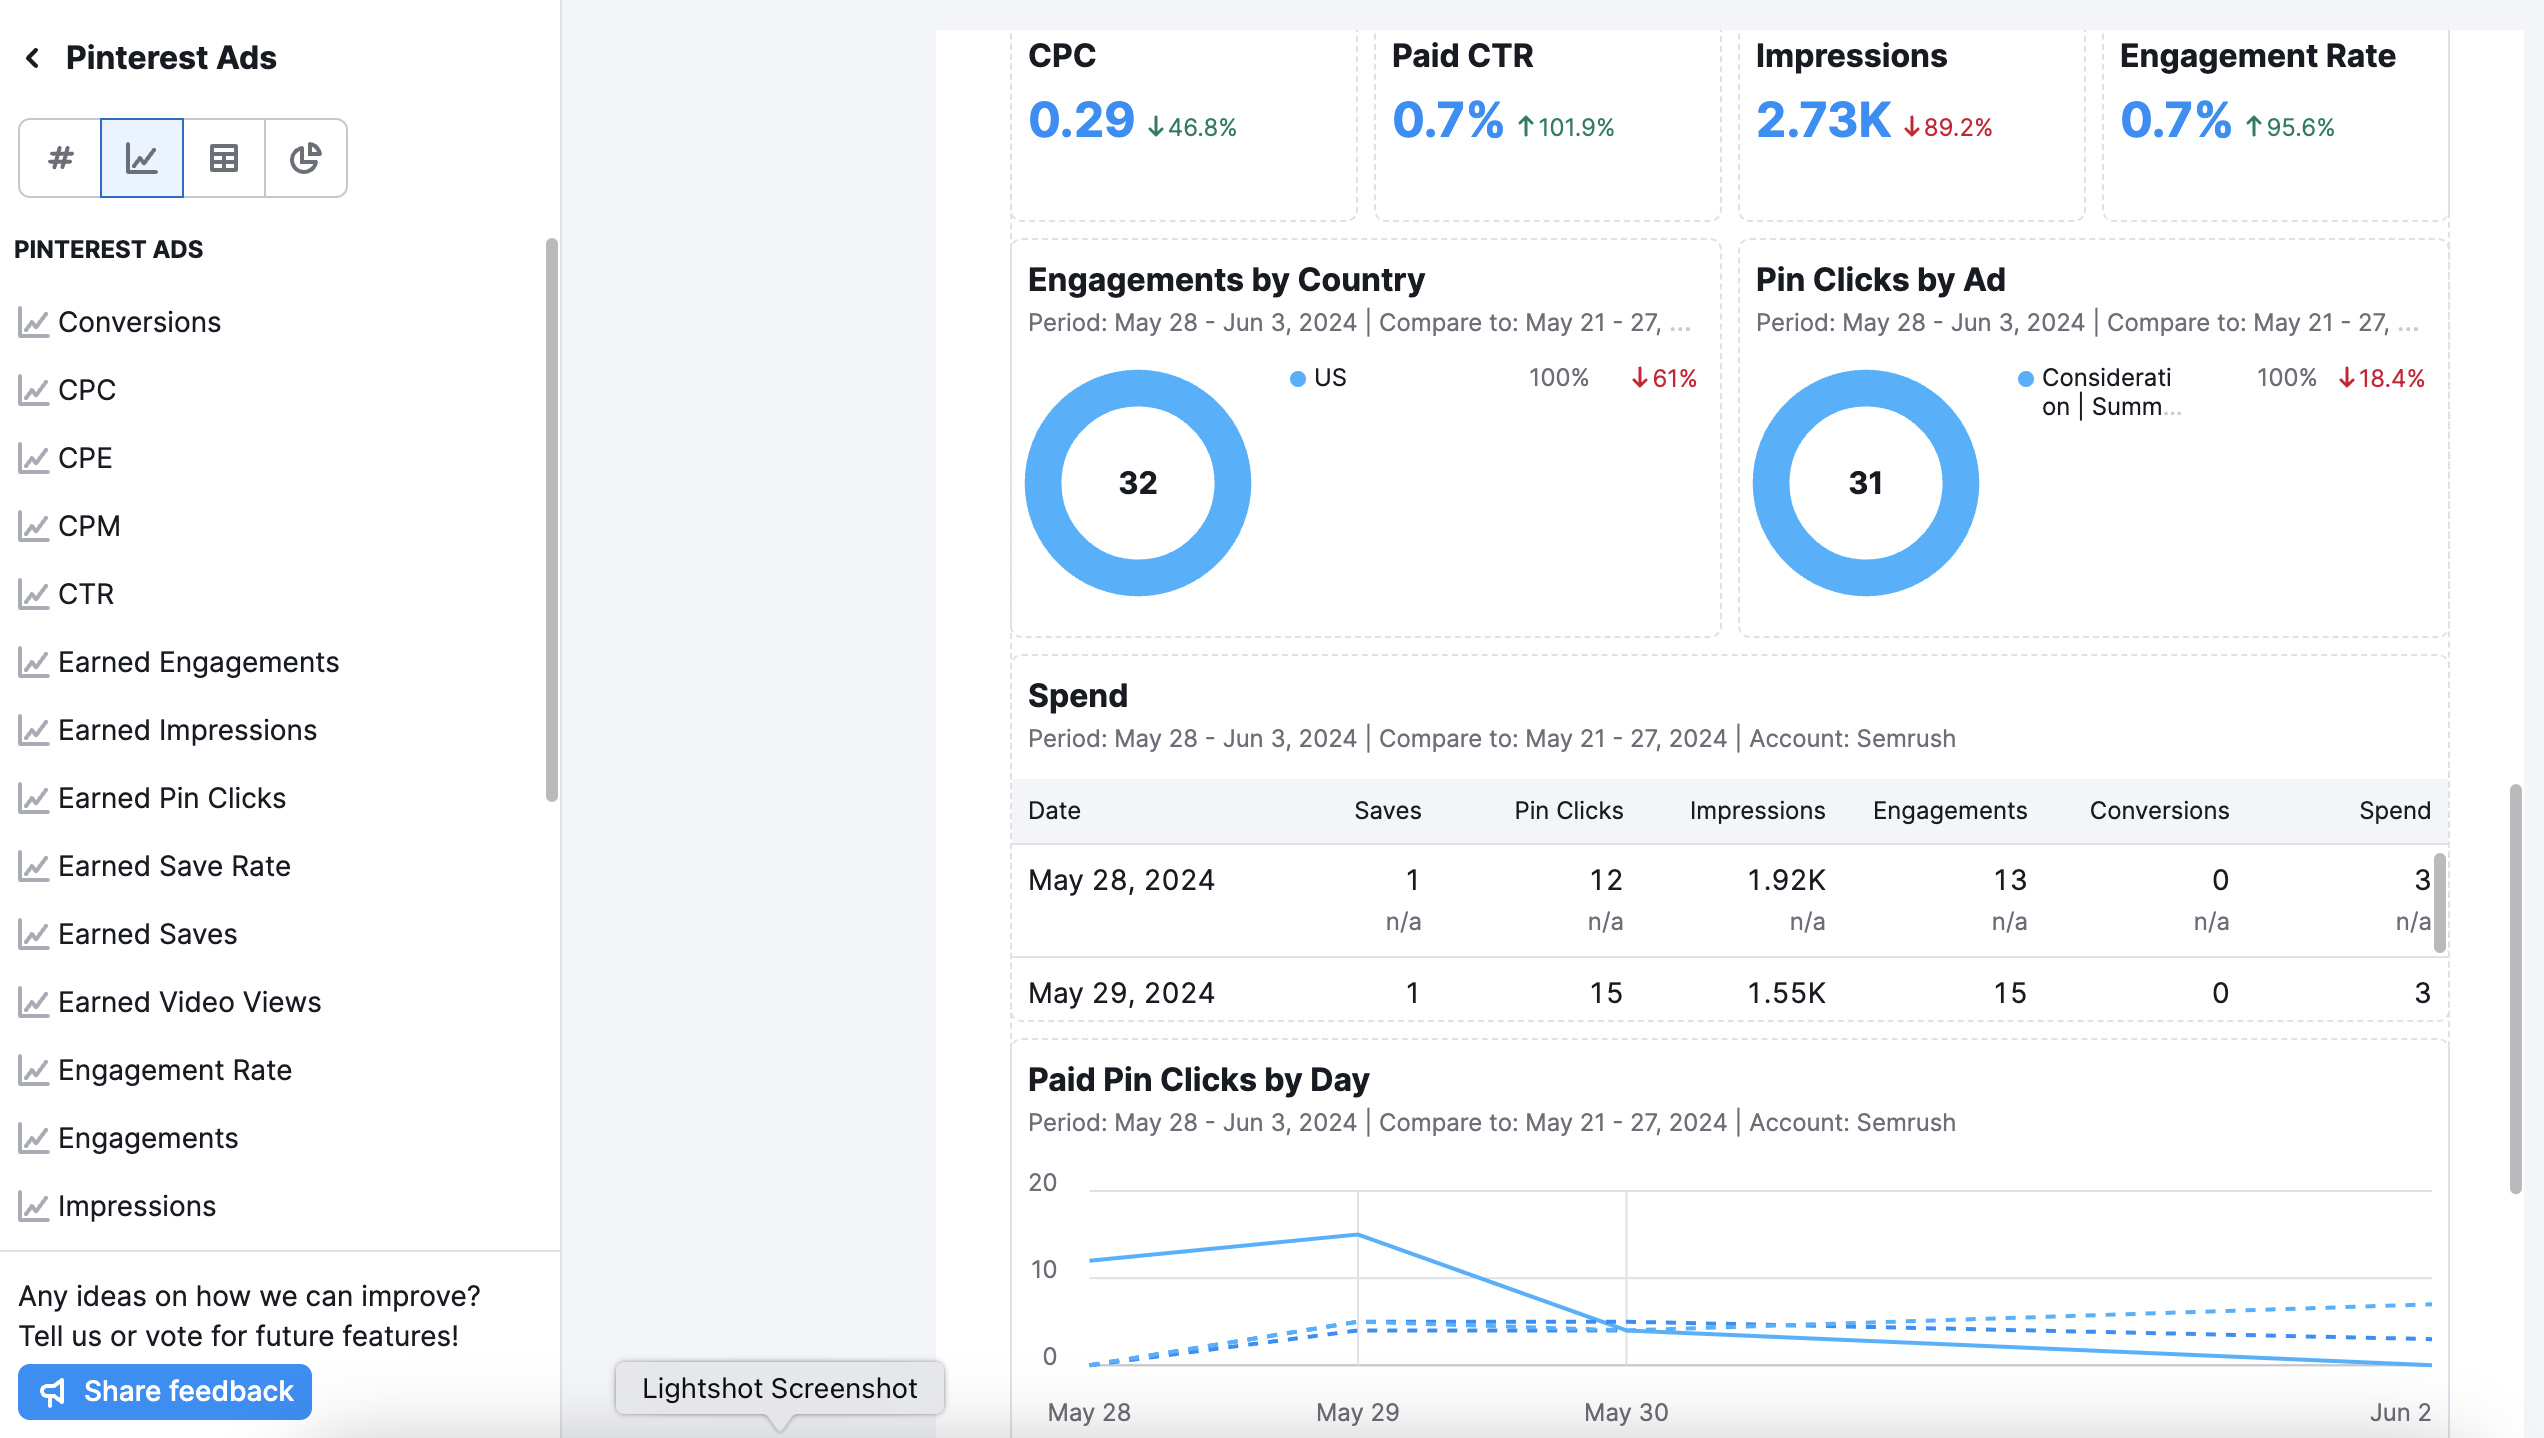Click the Paid Pin Clicks by Day chart line

tap(1357, 1235)
